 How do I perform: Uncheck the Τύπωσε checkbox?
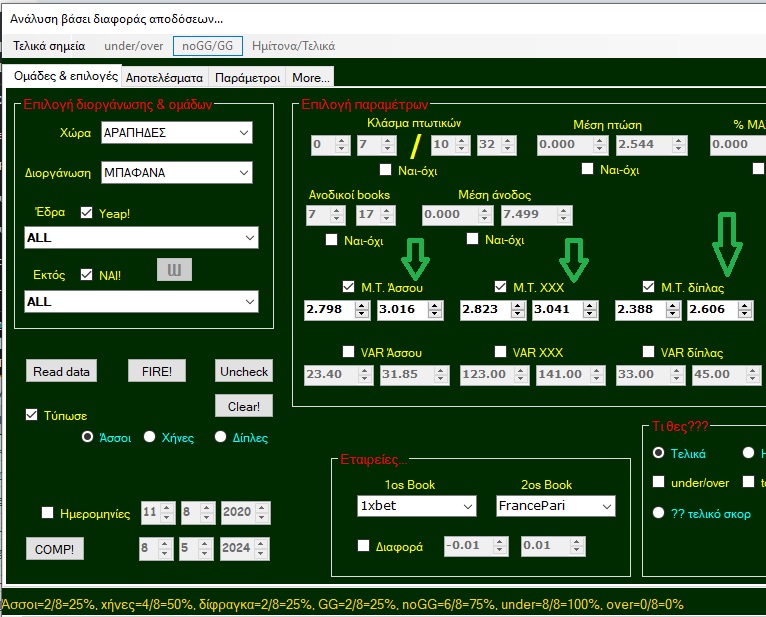pyautogui.click(x=32, y=415)
